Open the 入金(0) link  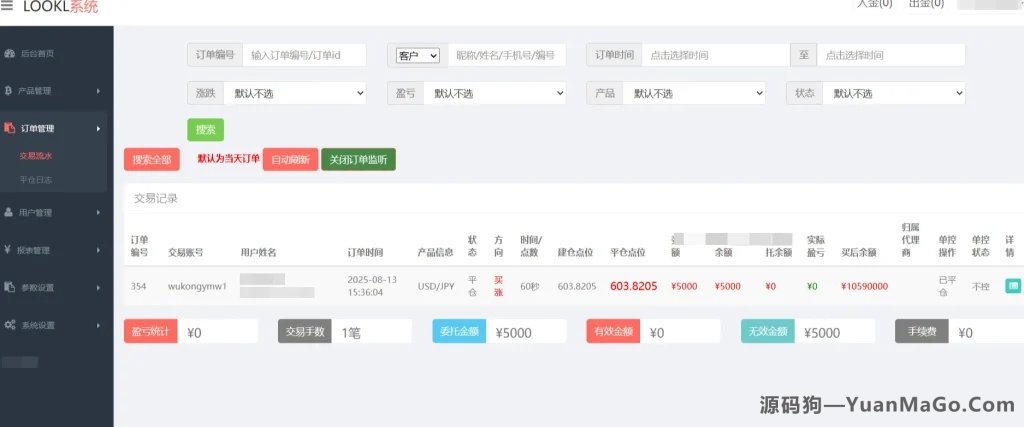point(874,4)
